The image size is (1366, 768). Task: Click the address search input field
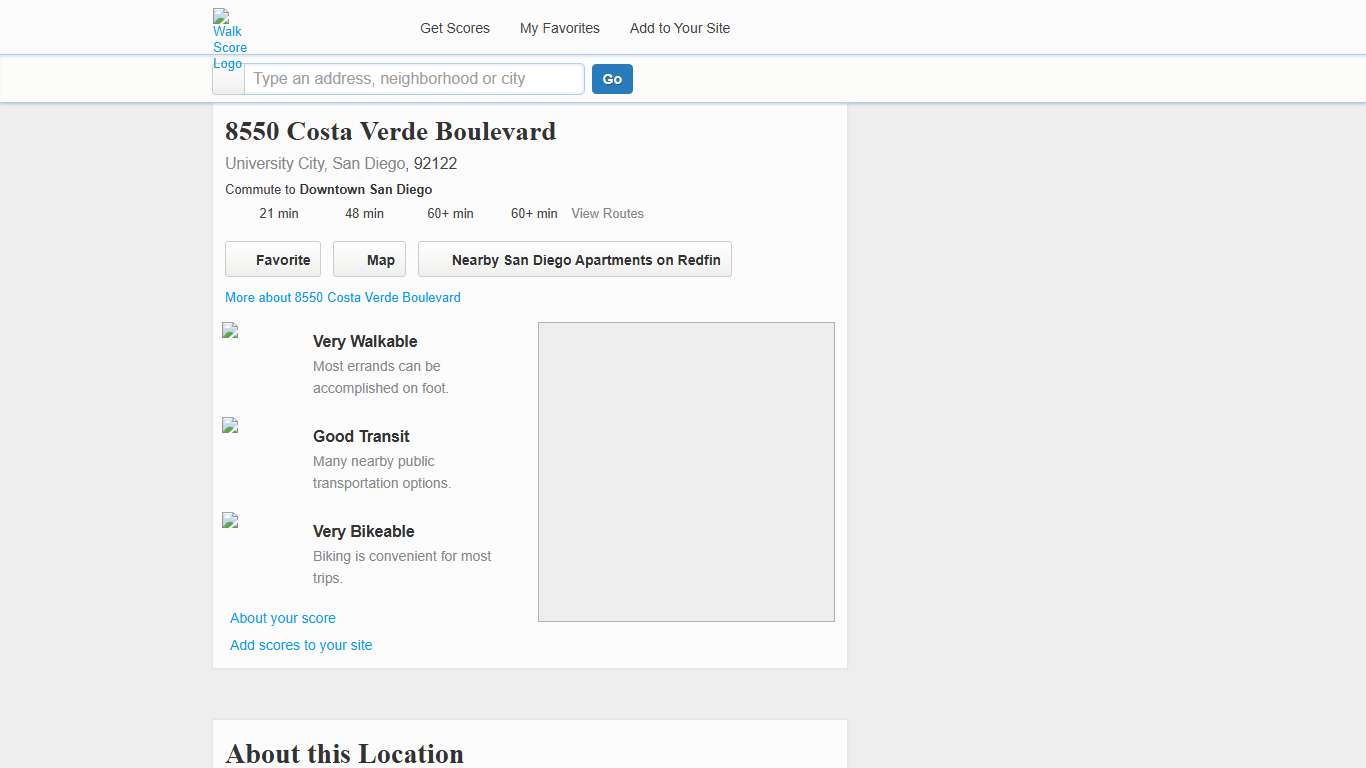414,78
